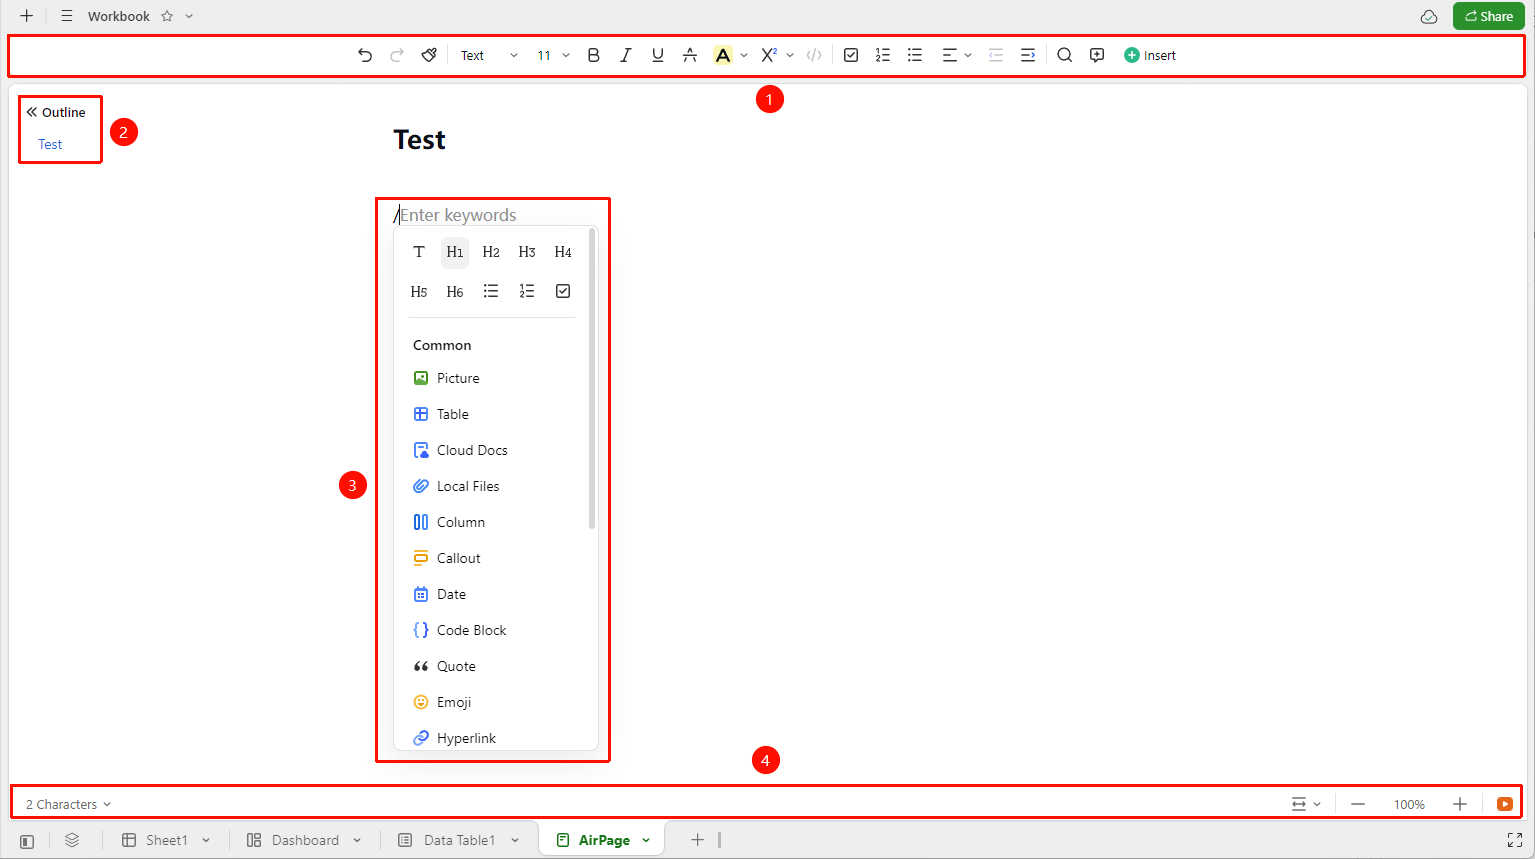
Task: Apply numbered list from the toolbar
Action: [x=883, y=55]
